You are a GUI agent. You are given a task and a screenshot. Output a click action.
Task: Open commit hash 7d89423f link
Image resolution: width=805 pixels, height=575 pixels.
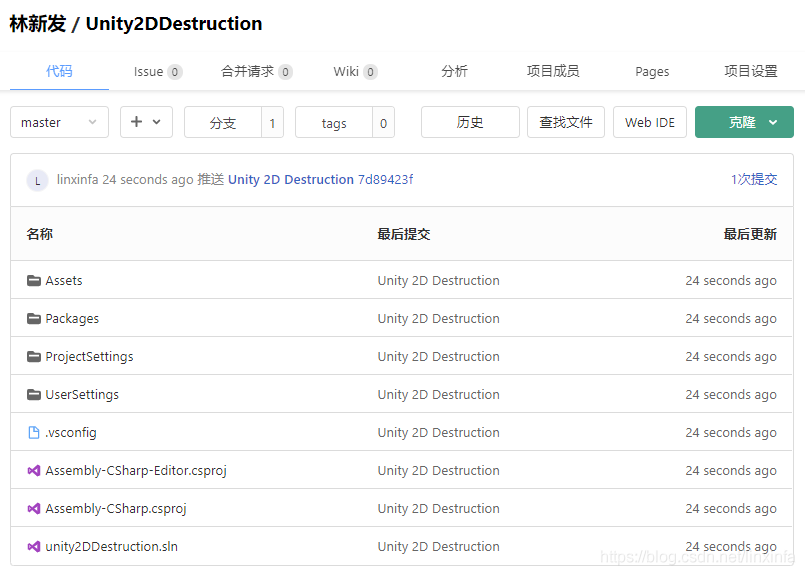[385, 180]
